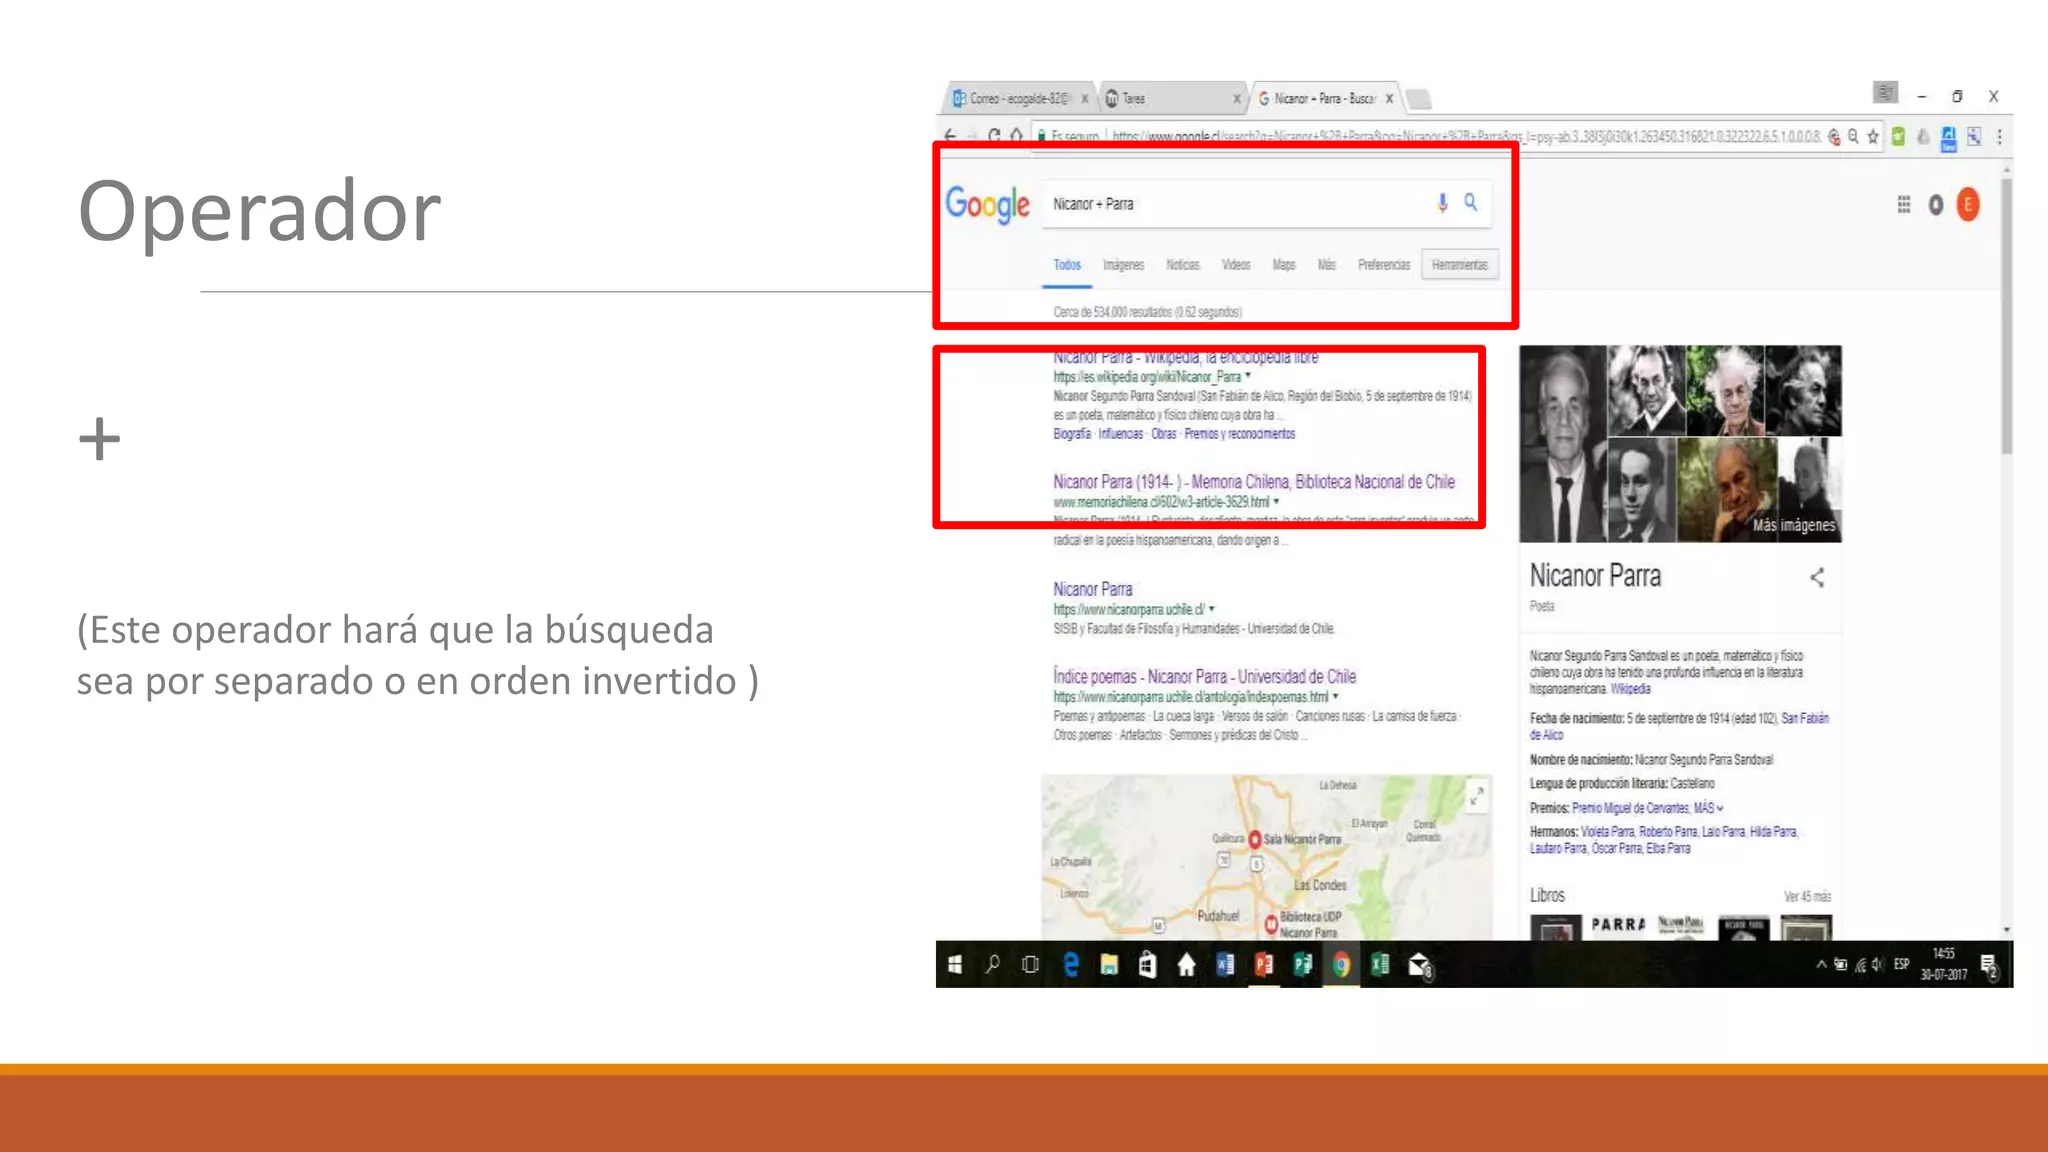Open Word from the taskbar

[1225, 965]
